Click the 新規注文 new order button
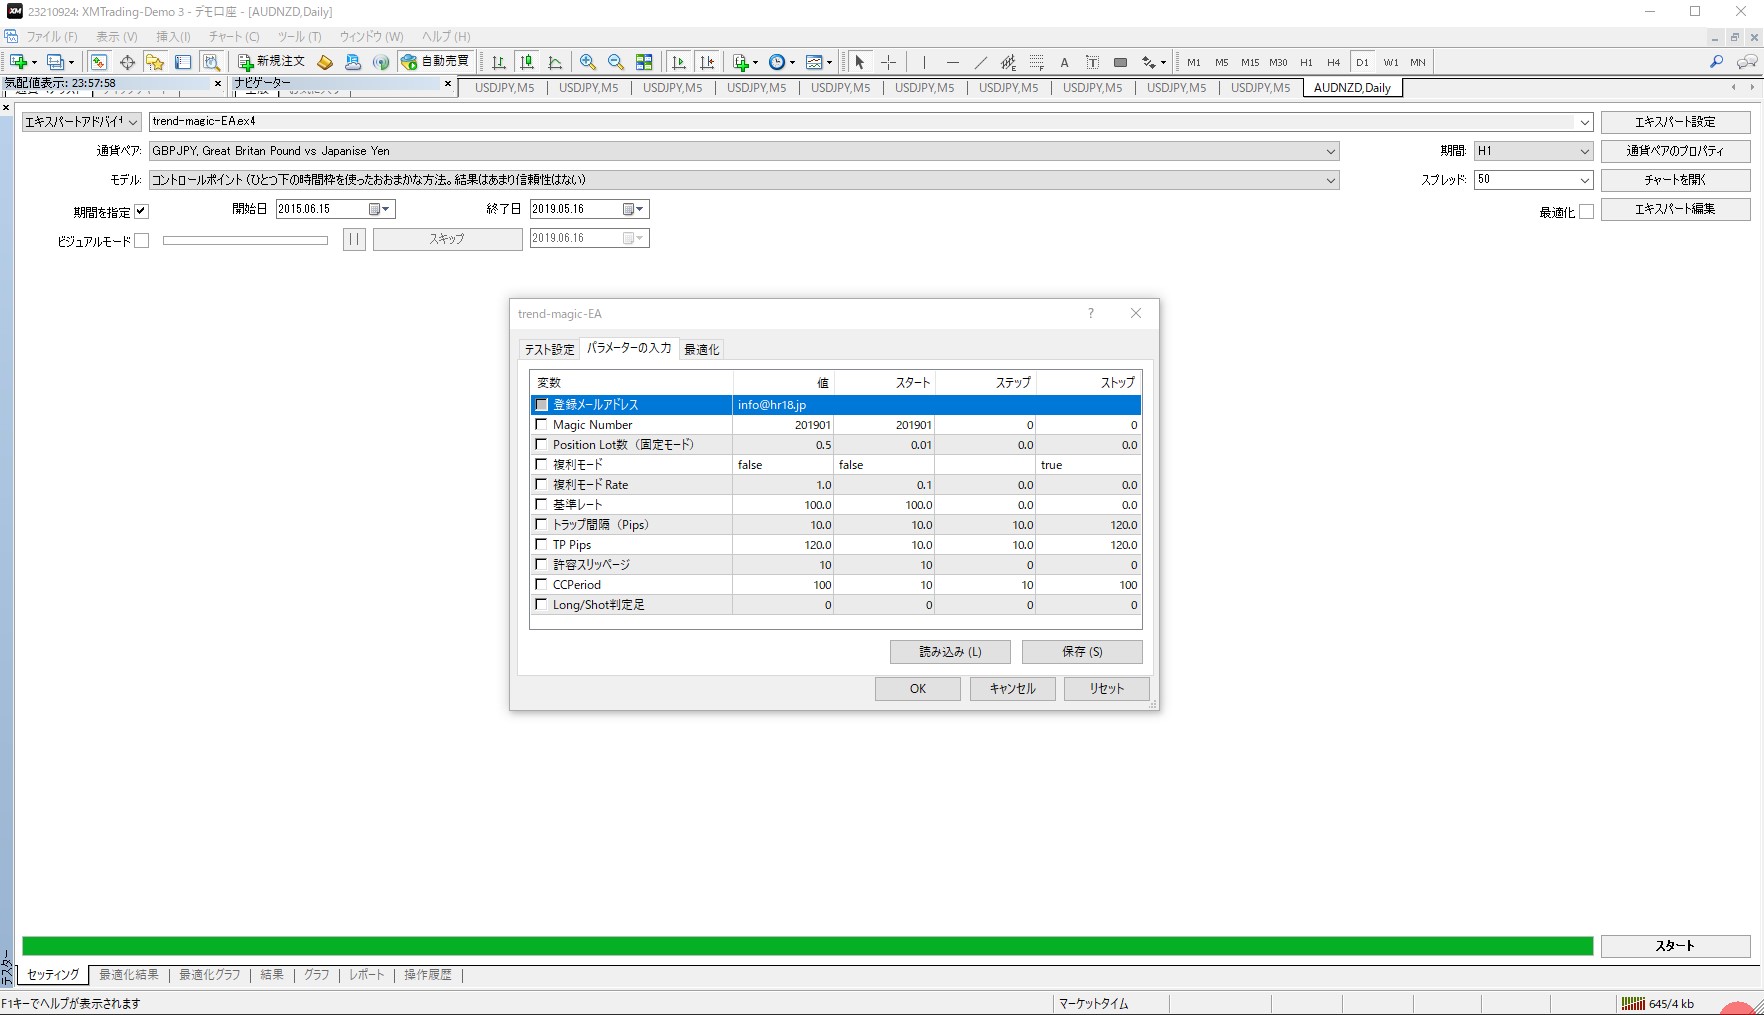The width and height of the screenshot is (1764, 1015). (271, 62)
